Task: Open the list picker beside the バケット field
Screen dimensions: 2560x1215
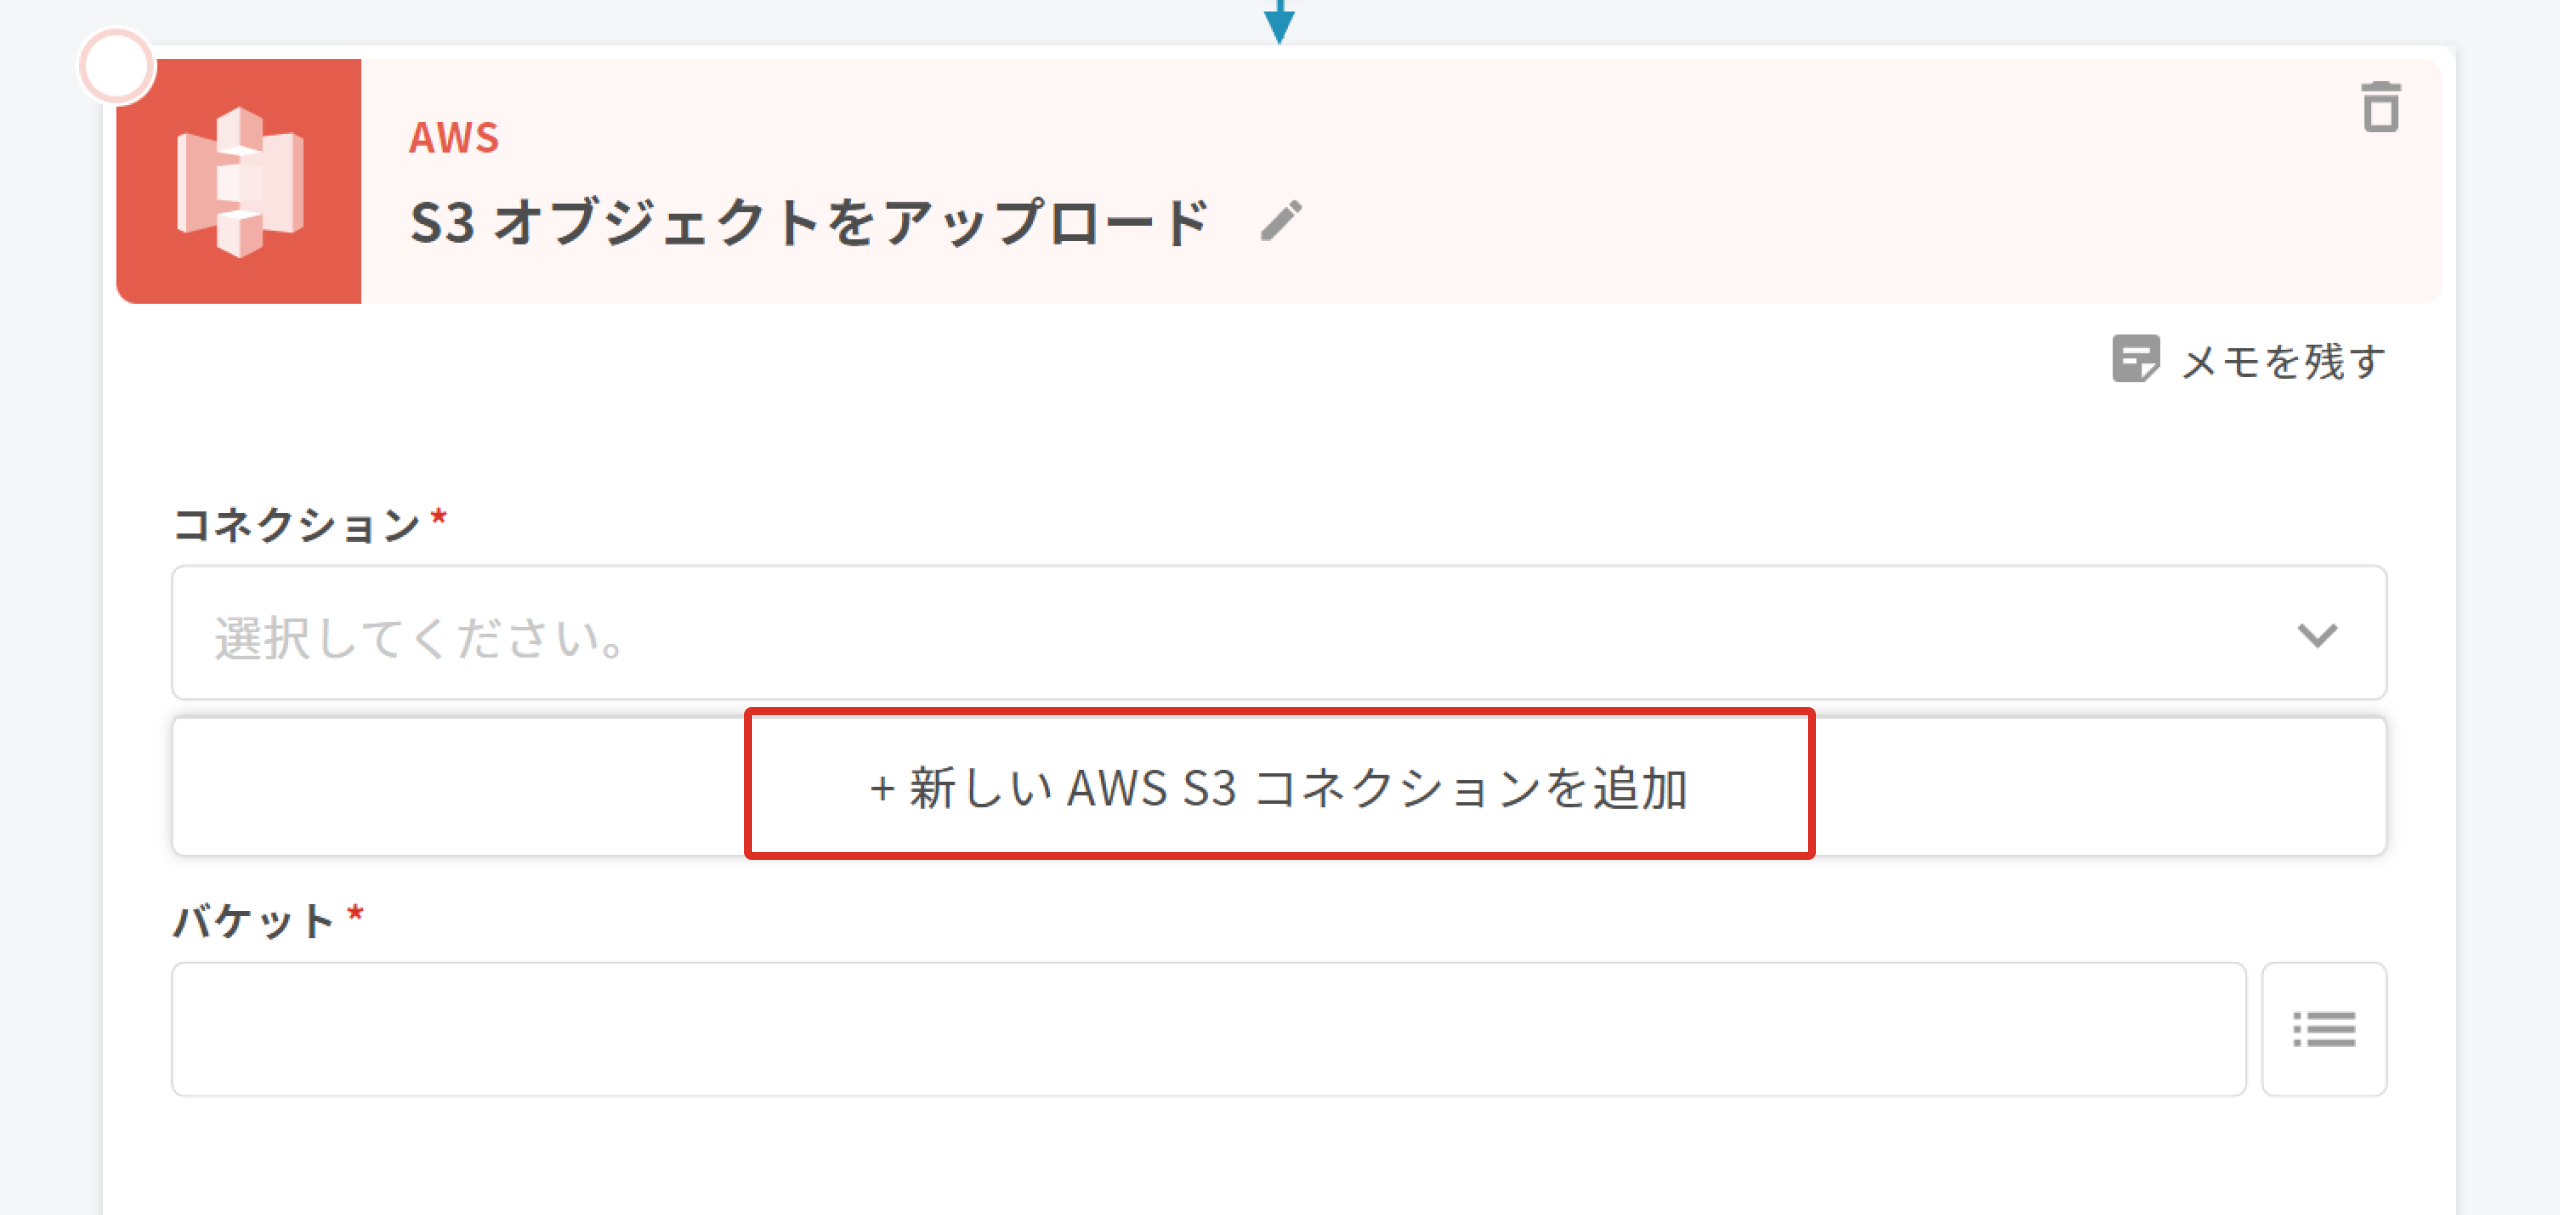Action: pyautogui.click(x=2323, y=1029)
